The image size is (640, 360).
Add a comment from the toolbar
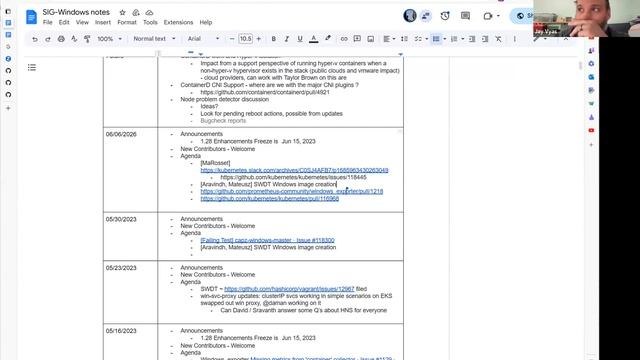coord(357,39)
